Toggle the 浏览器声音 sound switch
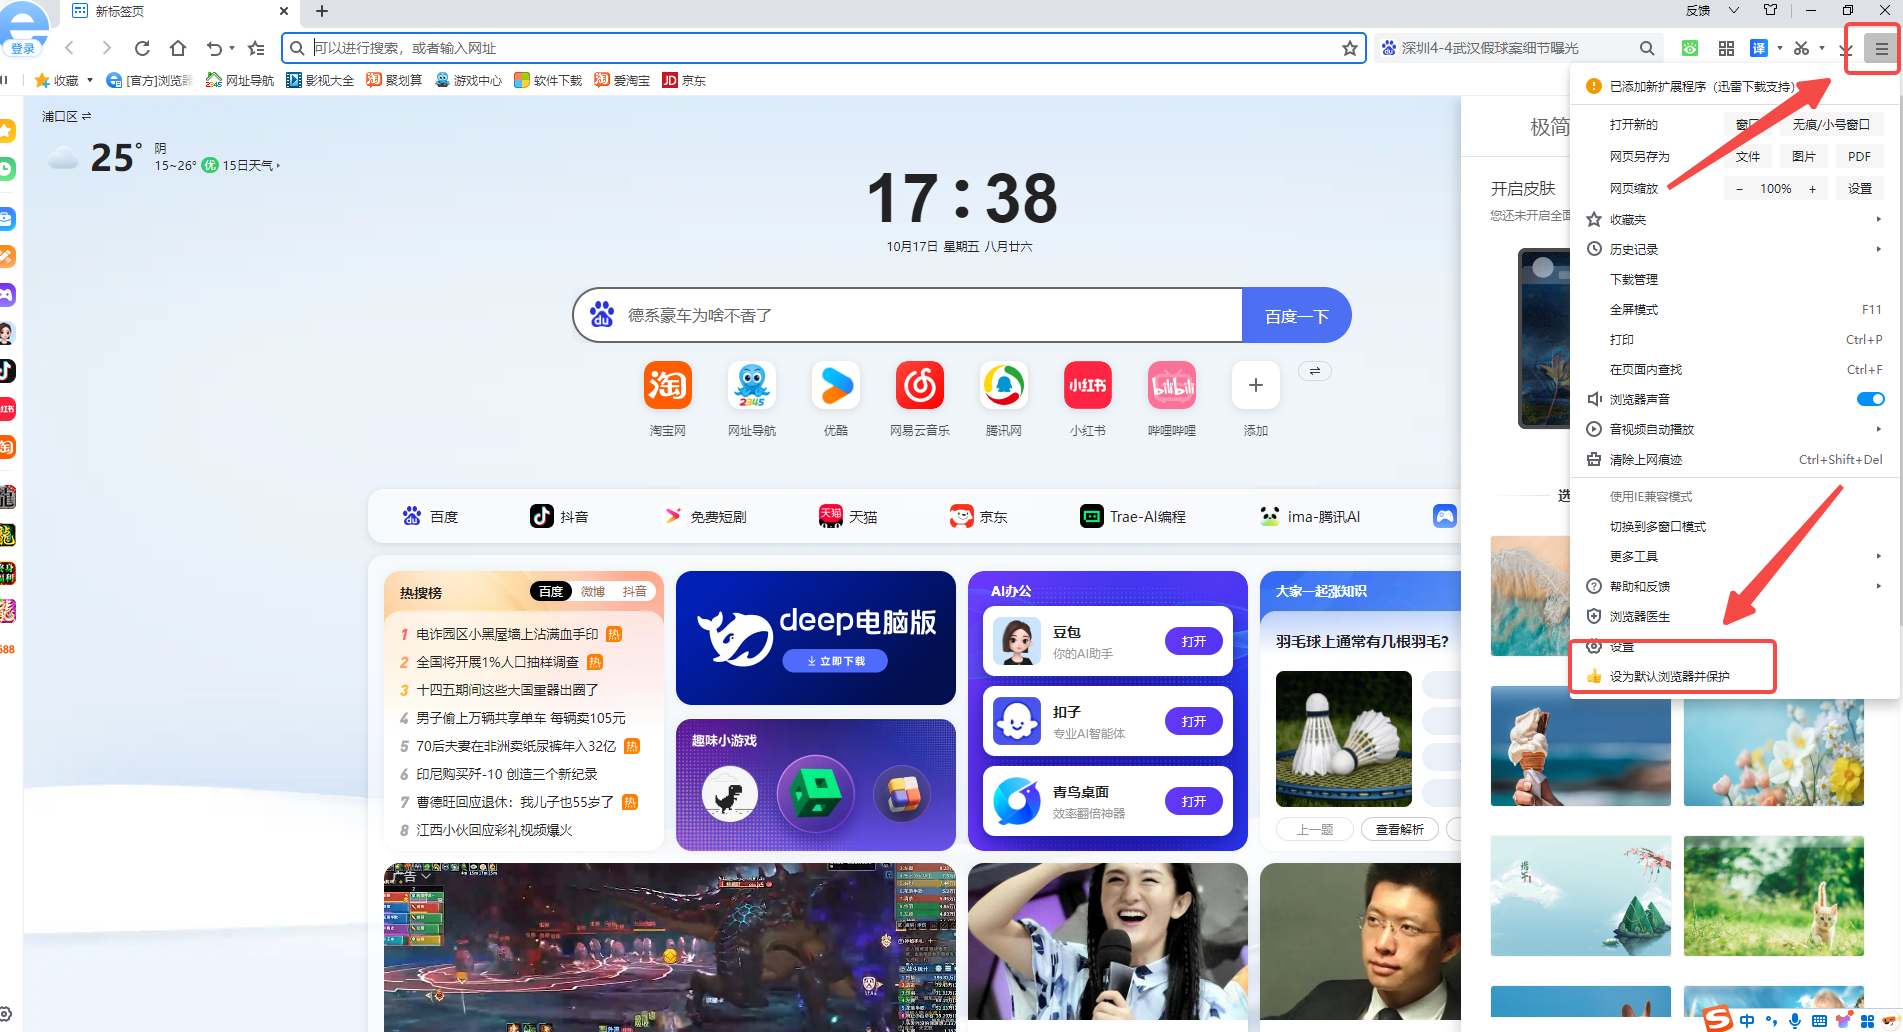 click(1869, 398)
